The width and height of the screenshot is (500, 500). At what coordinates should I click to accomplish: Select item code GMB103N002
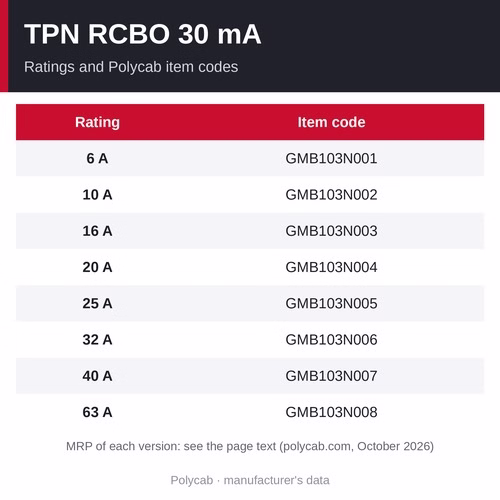[331, 195]
